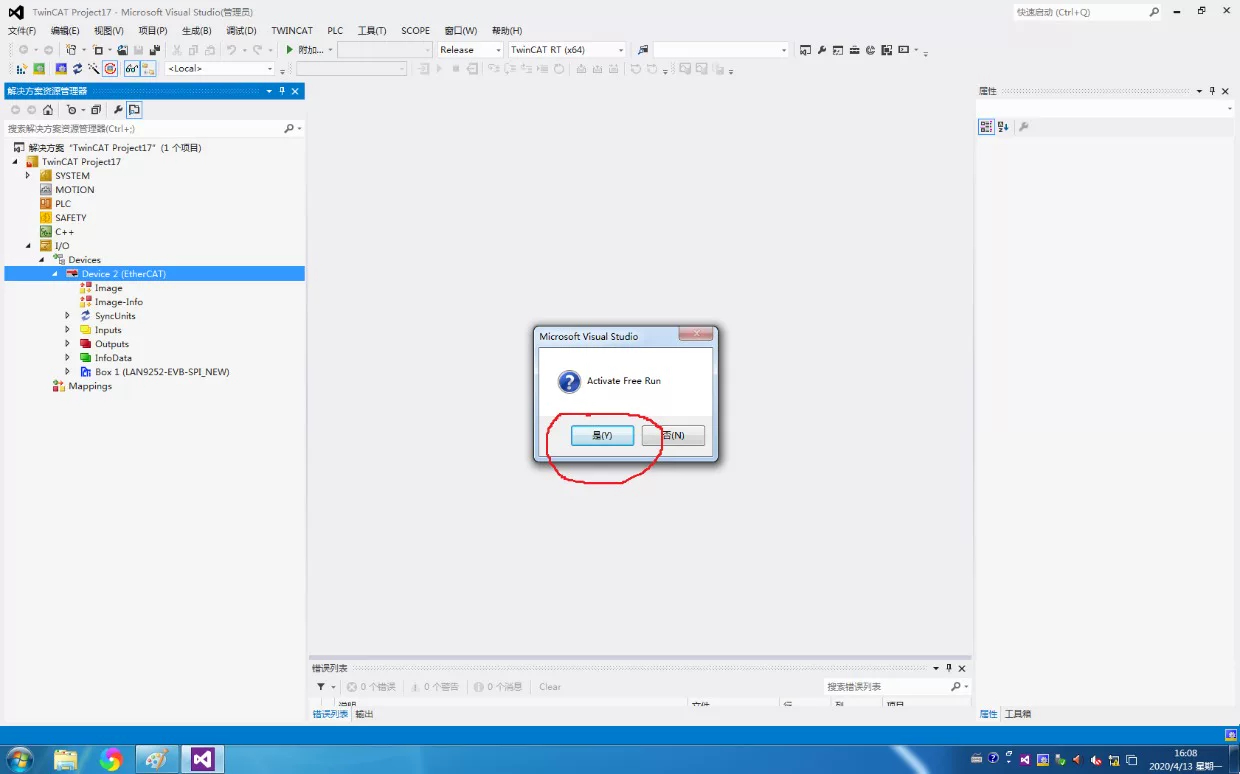Switch to the 工具箱 tab
The image size is (1240, 774).
coord(1018,714)
